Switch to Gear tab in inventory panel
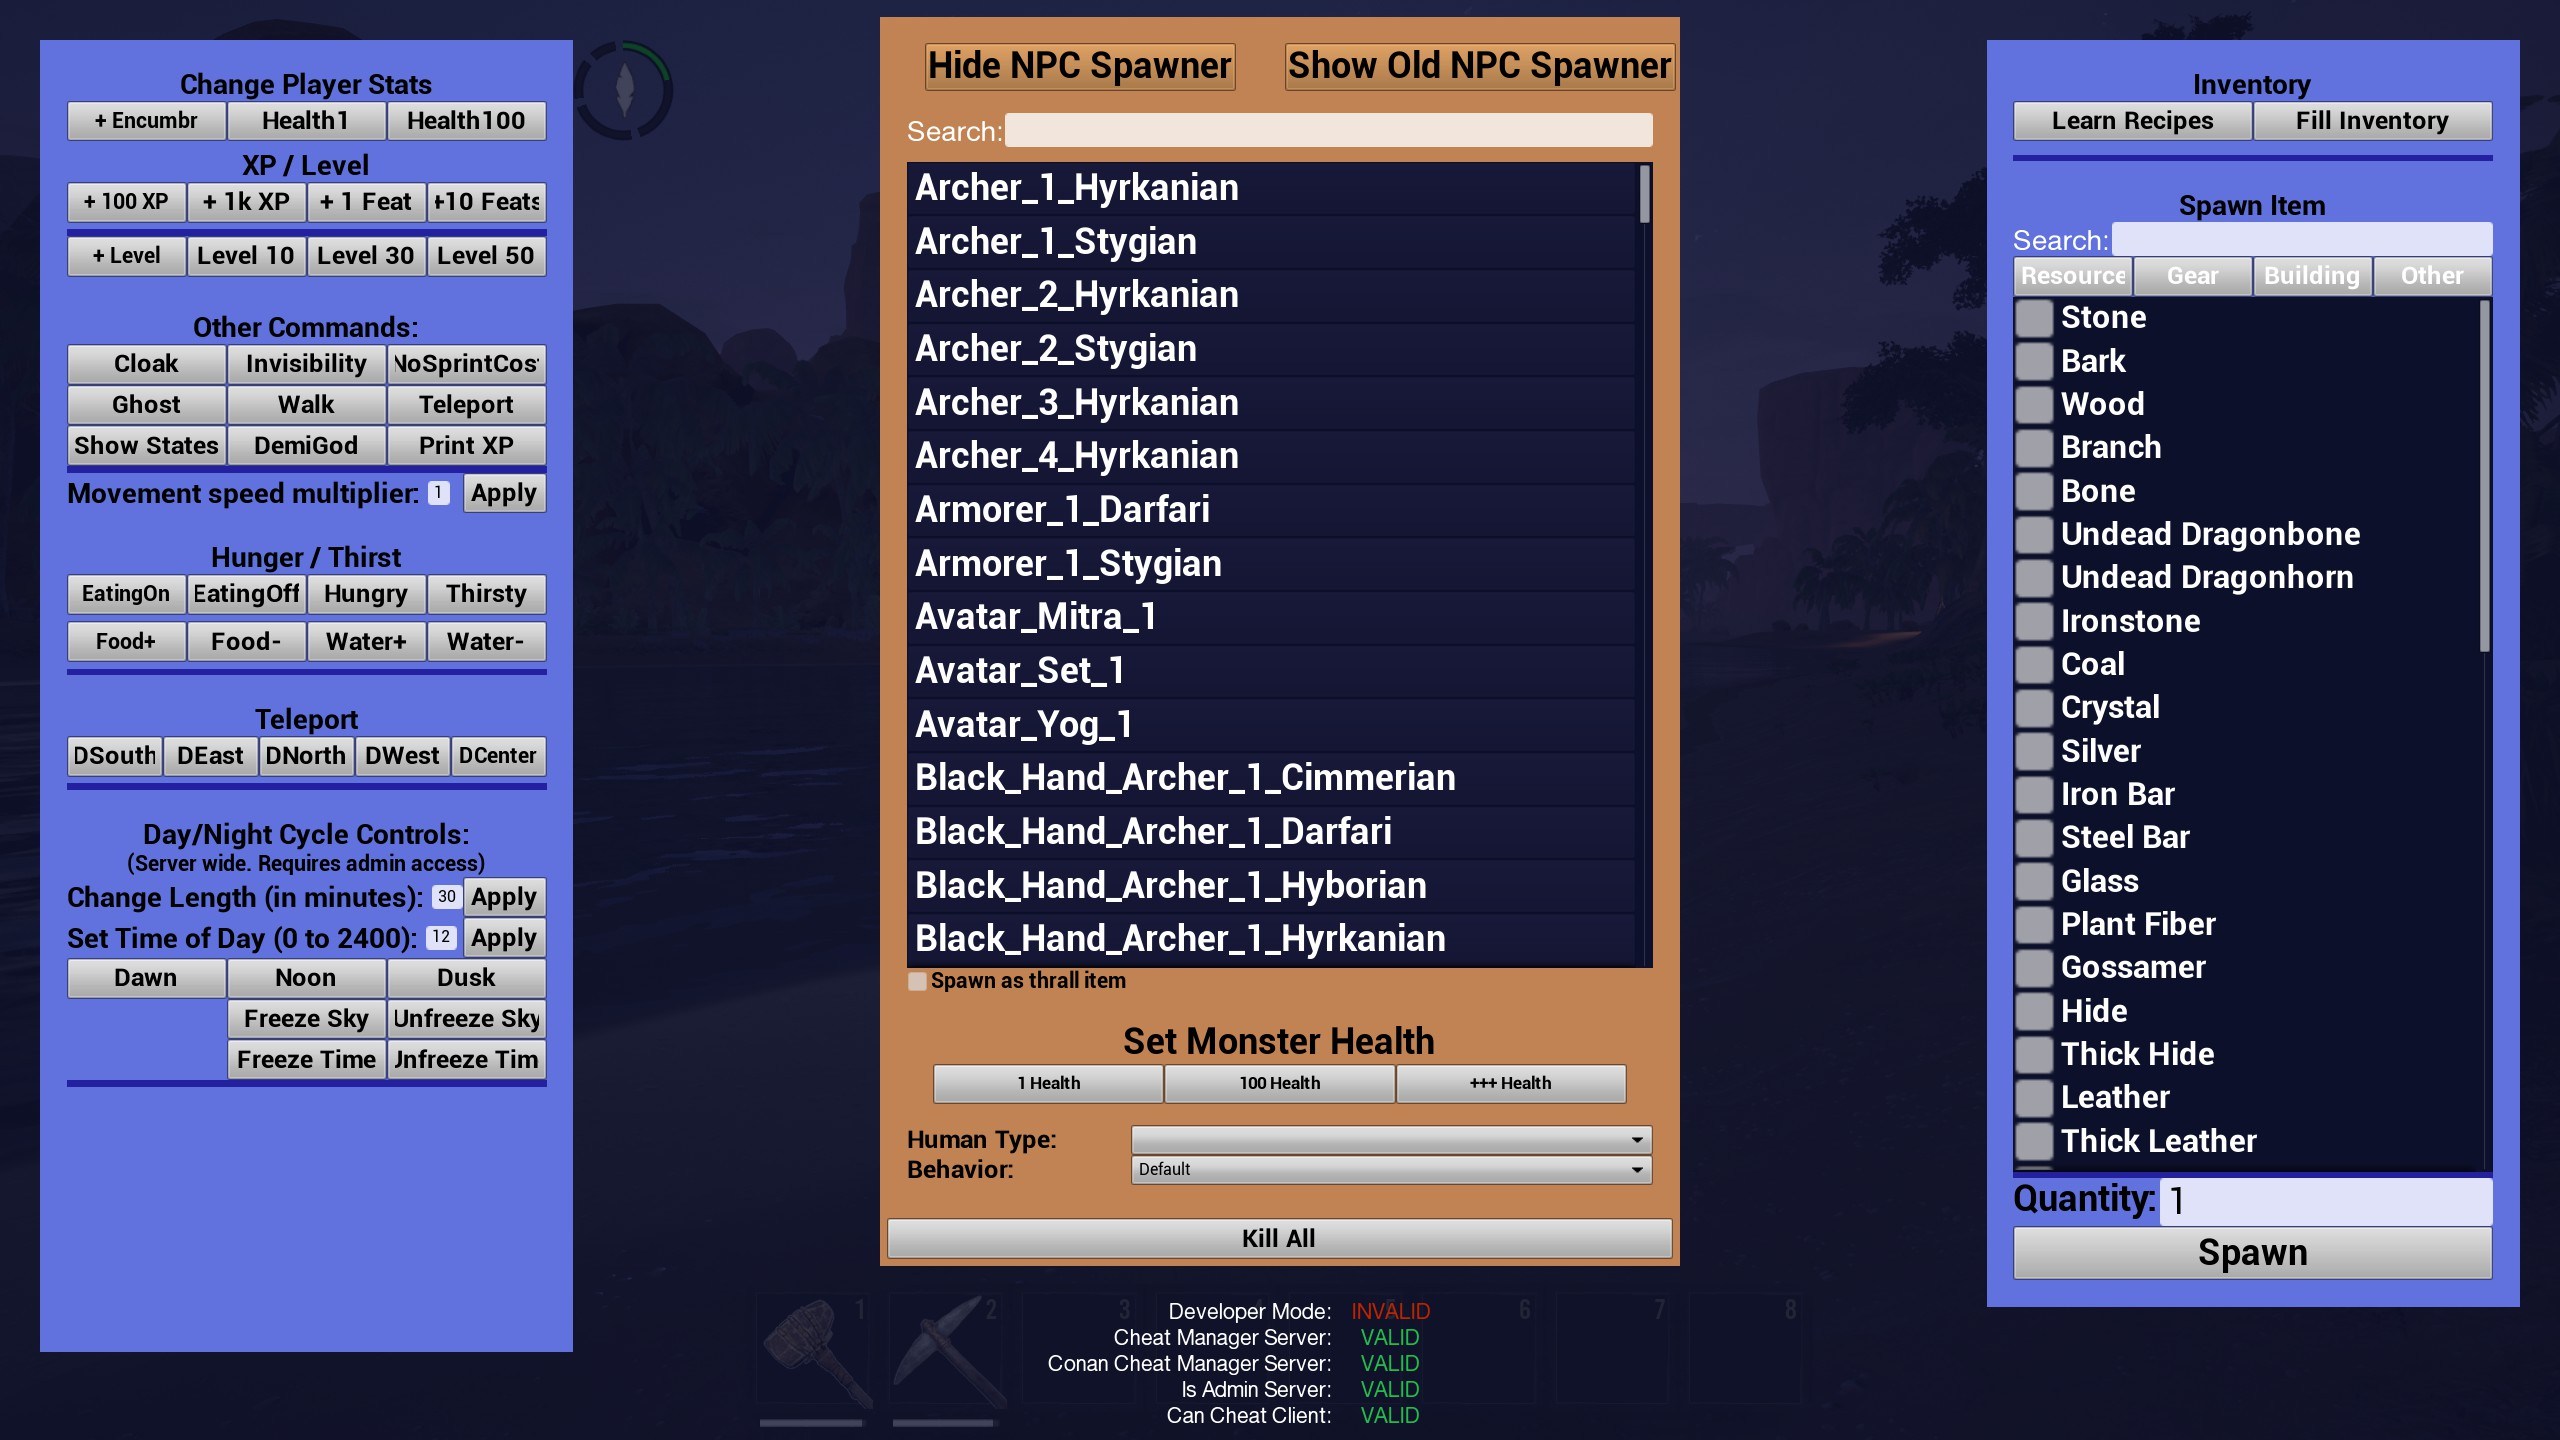Screen dimensions: 2560x1440 [2191, 274]
